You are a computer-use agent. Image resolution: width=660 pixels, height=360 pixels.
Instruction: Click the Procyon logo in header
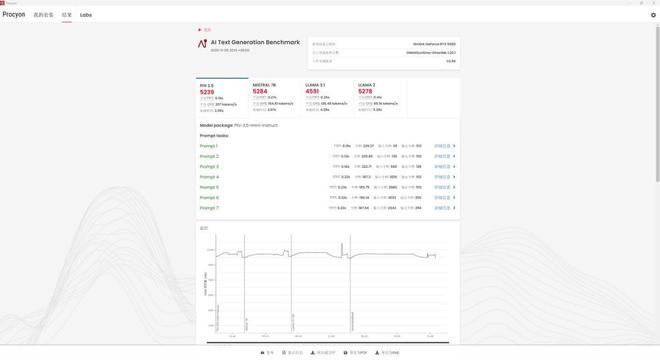14,14
